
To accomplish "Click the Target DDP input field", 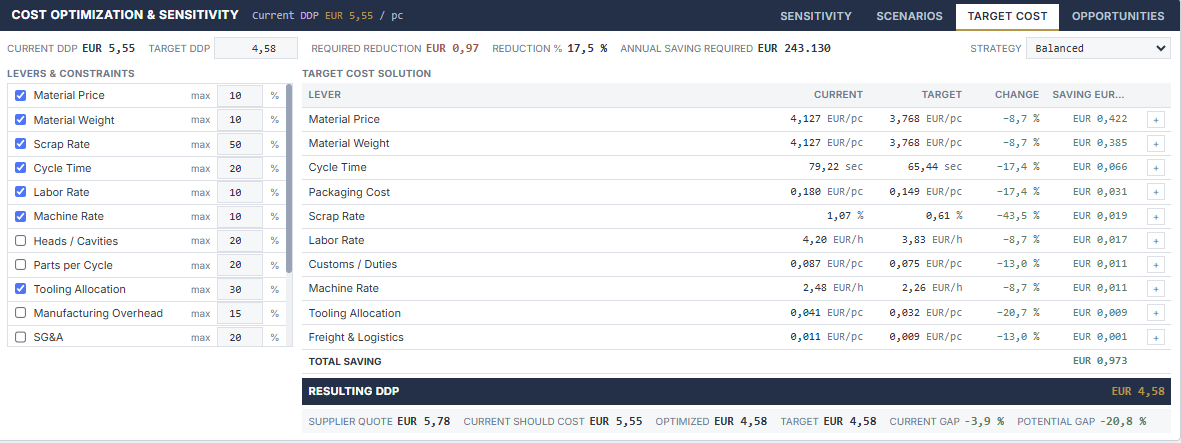I will 255,48.
